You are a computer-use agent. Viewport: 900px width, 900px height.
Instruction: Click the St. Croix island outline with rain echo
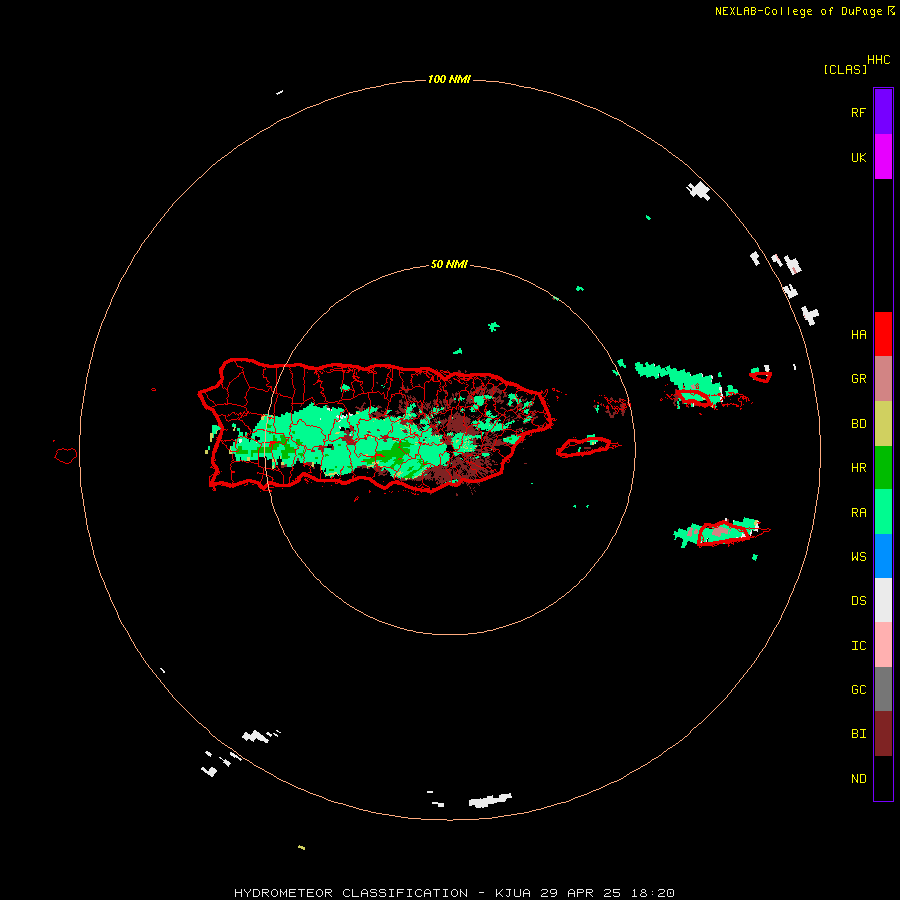(x=725, y=532)
